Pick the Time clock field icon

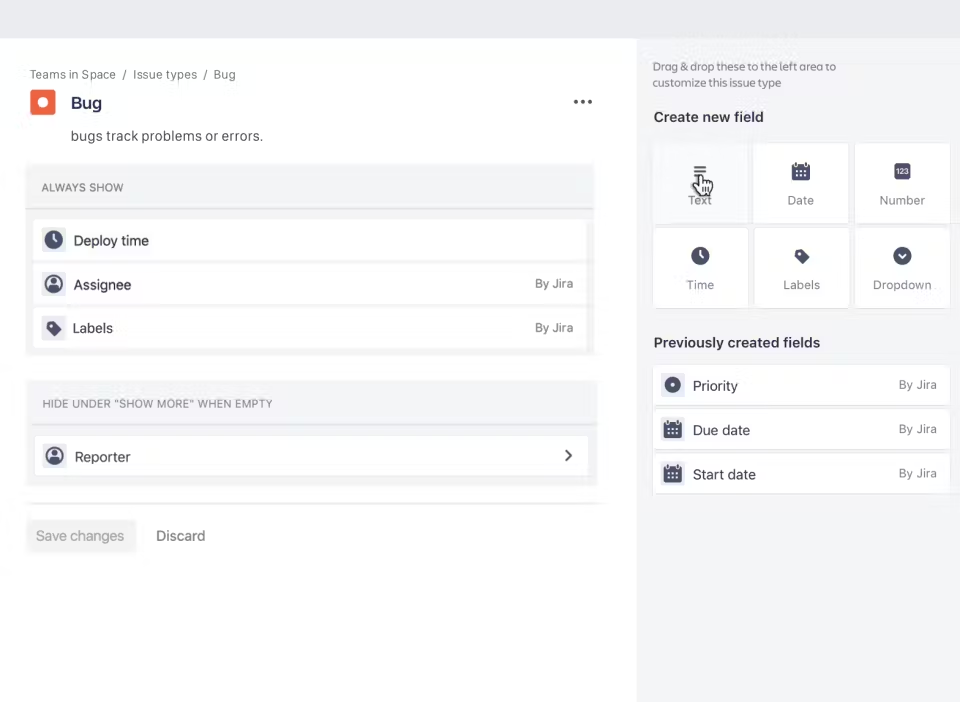tap(700, 257)
